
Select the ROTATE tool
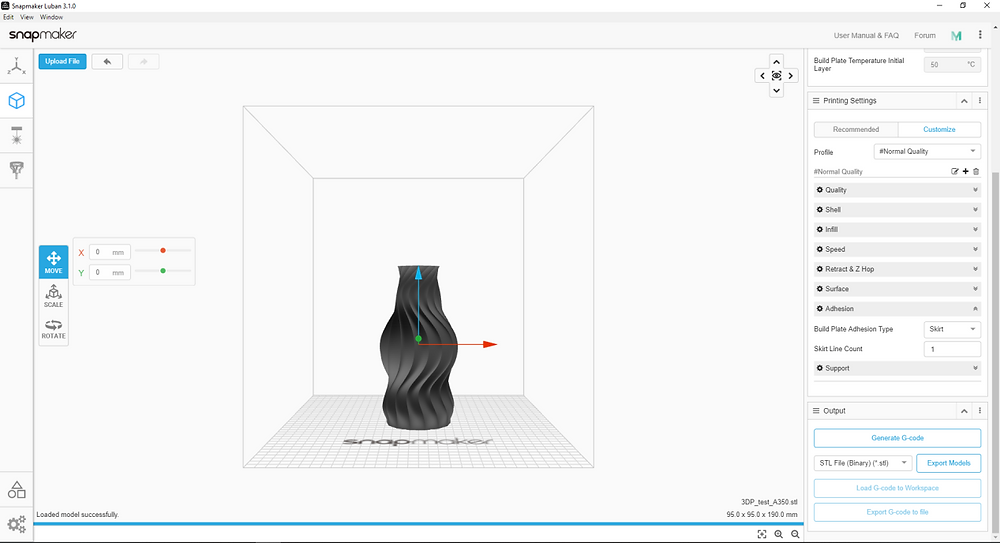tap(54, 329)
